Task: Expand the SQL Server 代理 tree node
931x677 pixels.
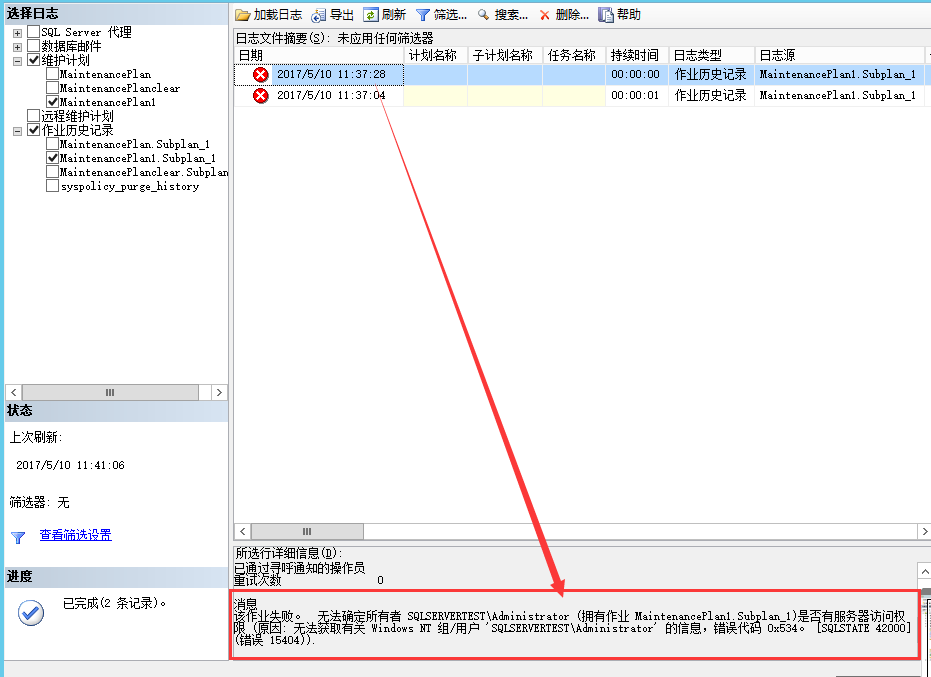Action: pyautogui.click(x=17, y=33)
